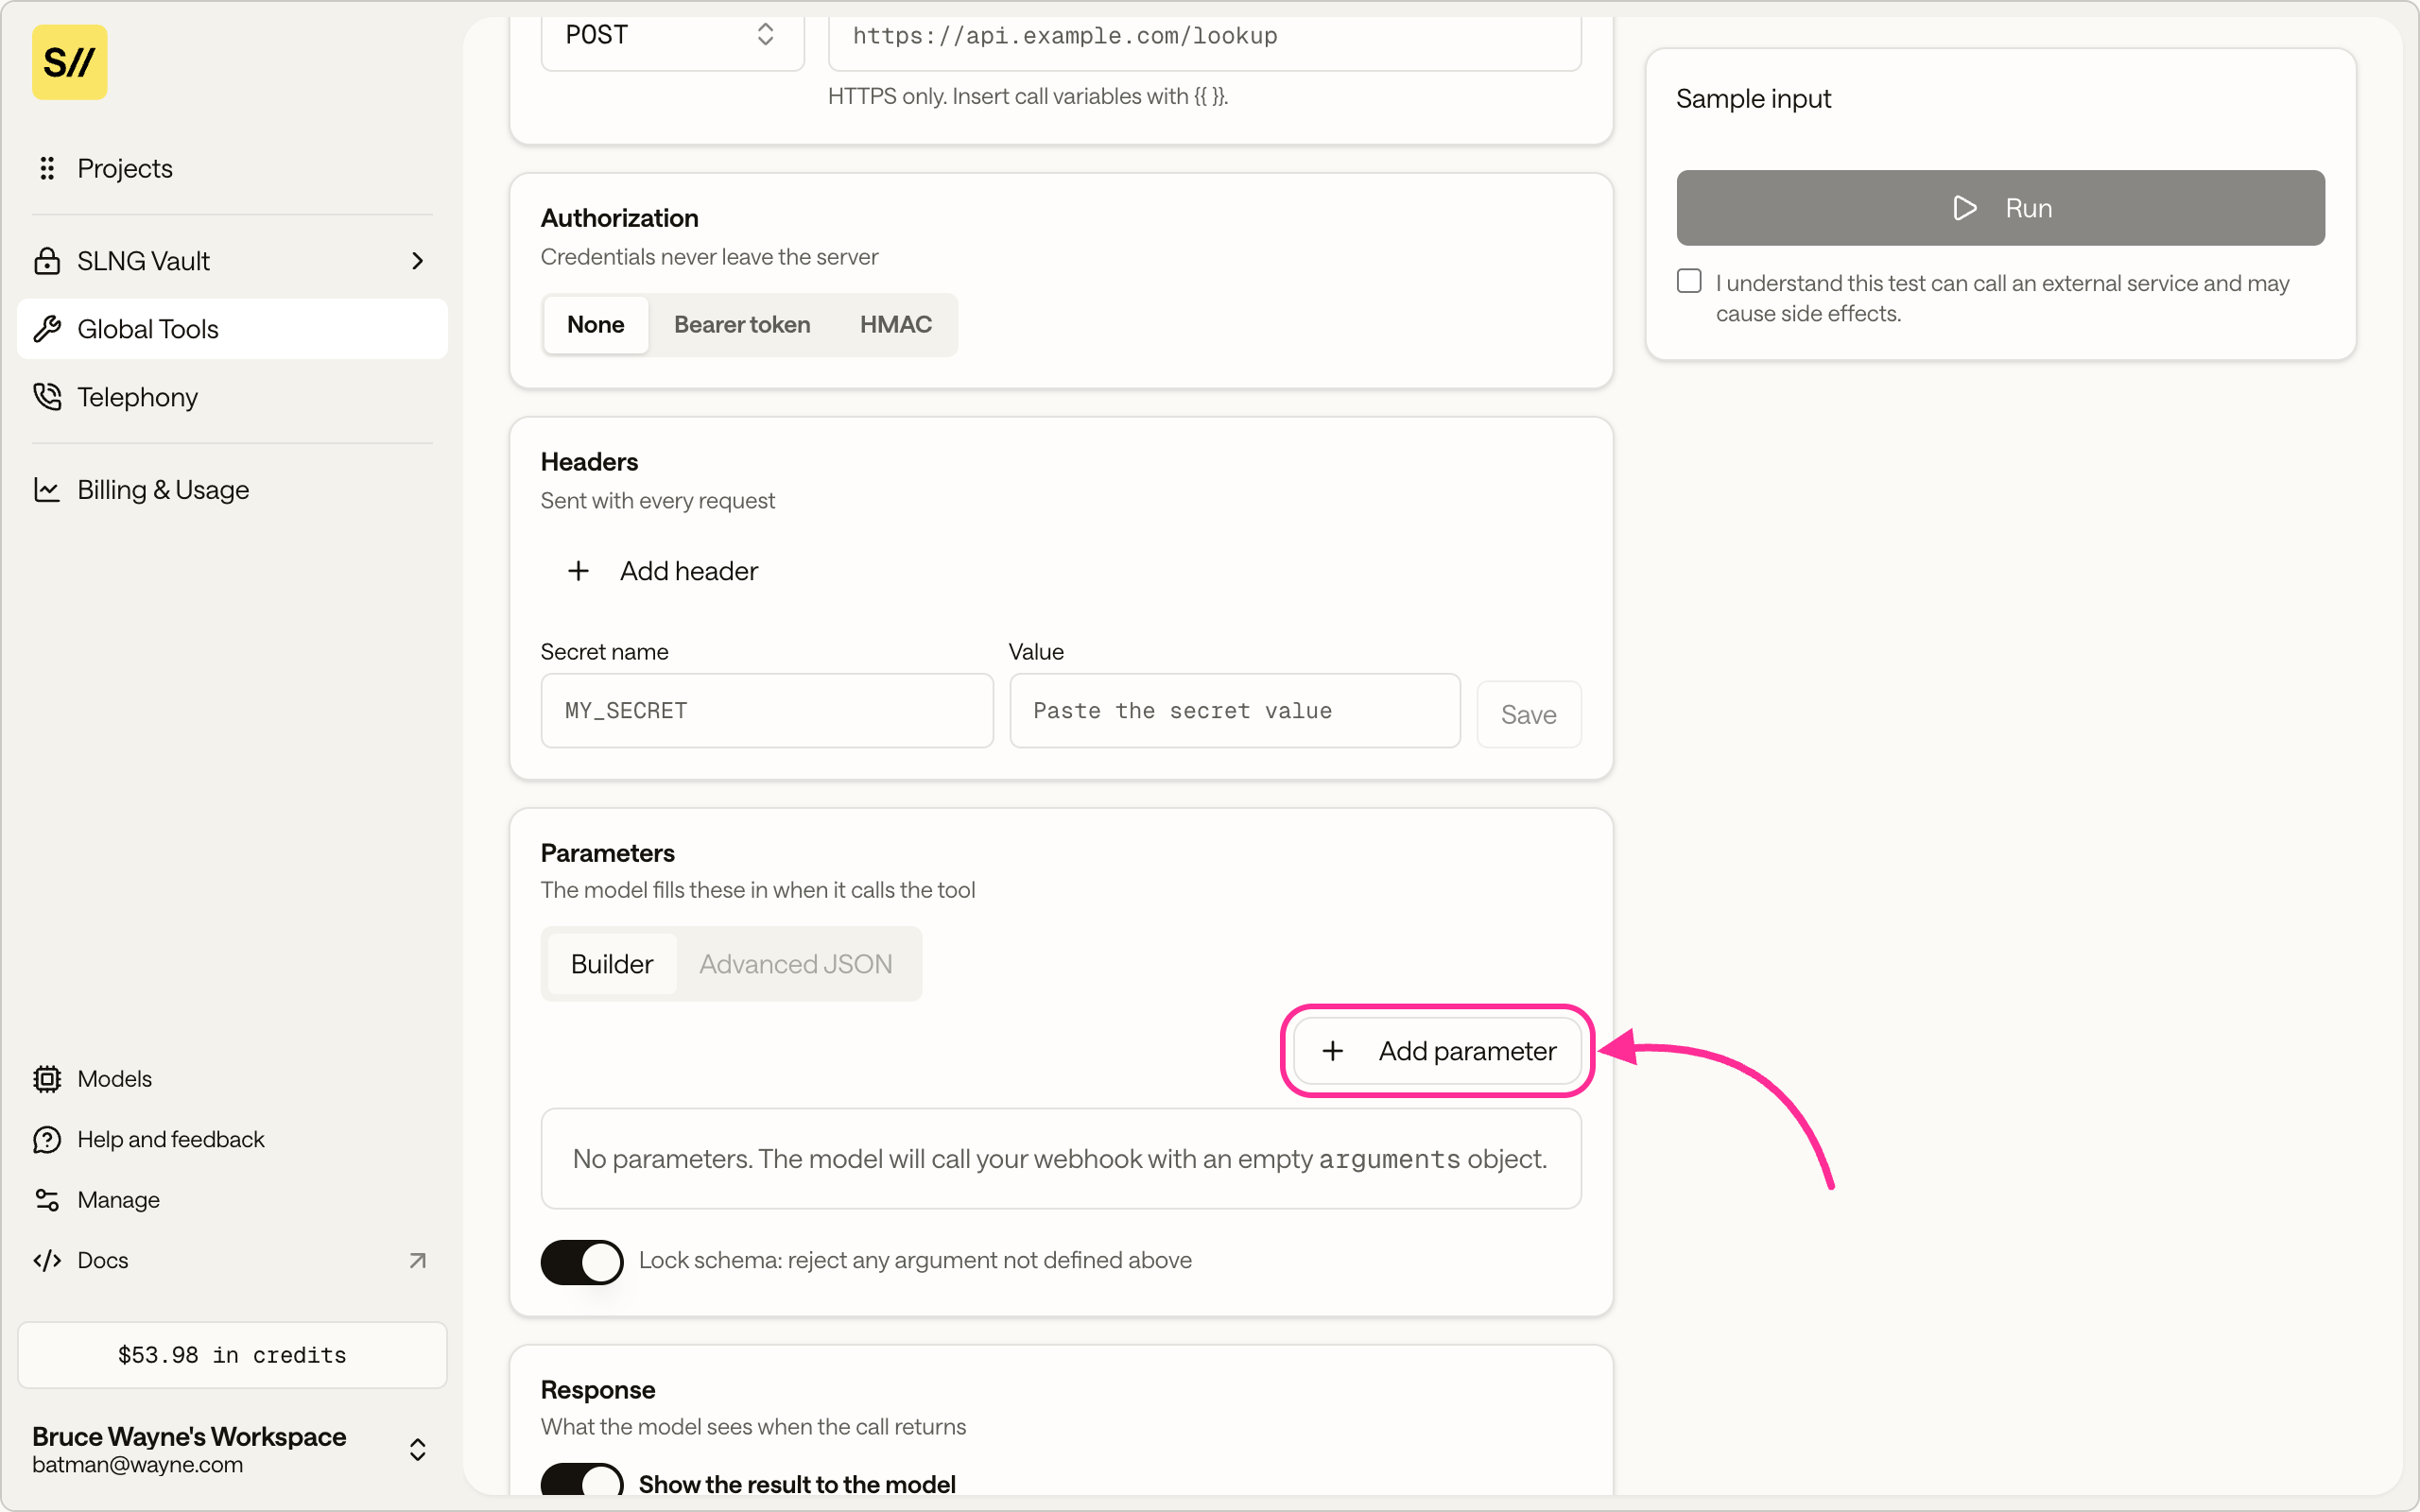Toggle Show the result to the model
The image size is (2420, 1512).
point(582,1479)
